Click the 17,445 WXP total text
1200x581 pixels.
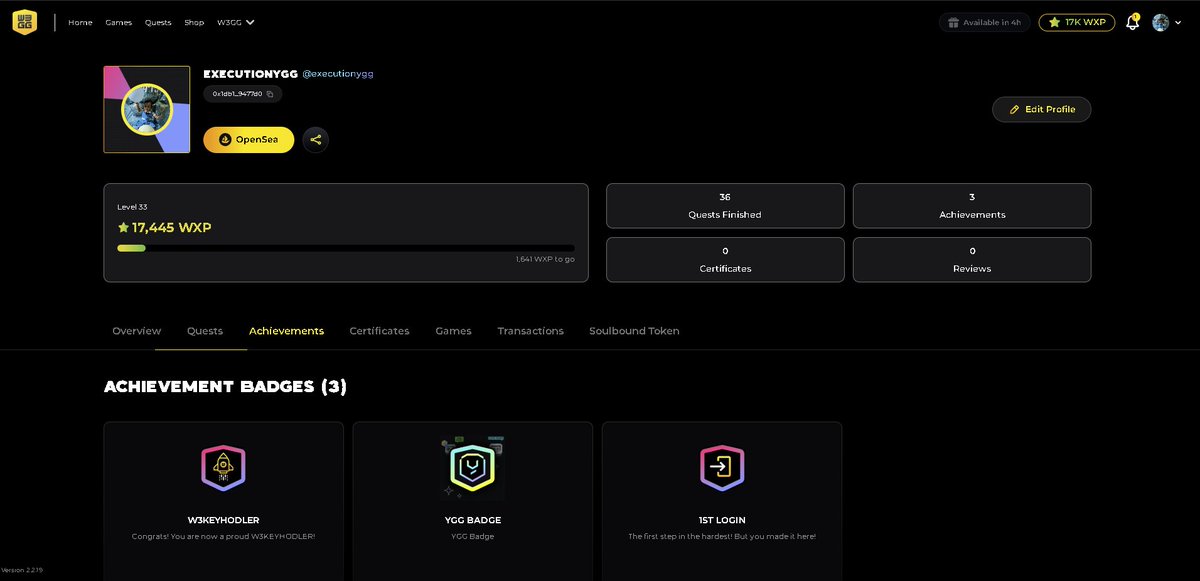(x=172, y=228)
